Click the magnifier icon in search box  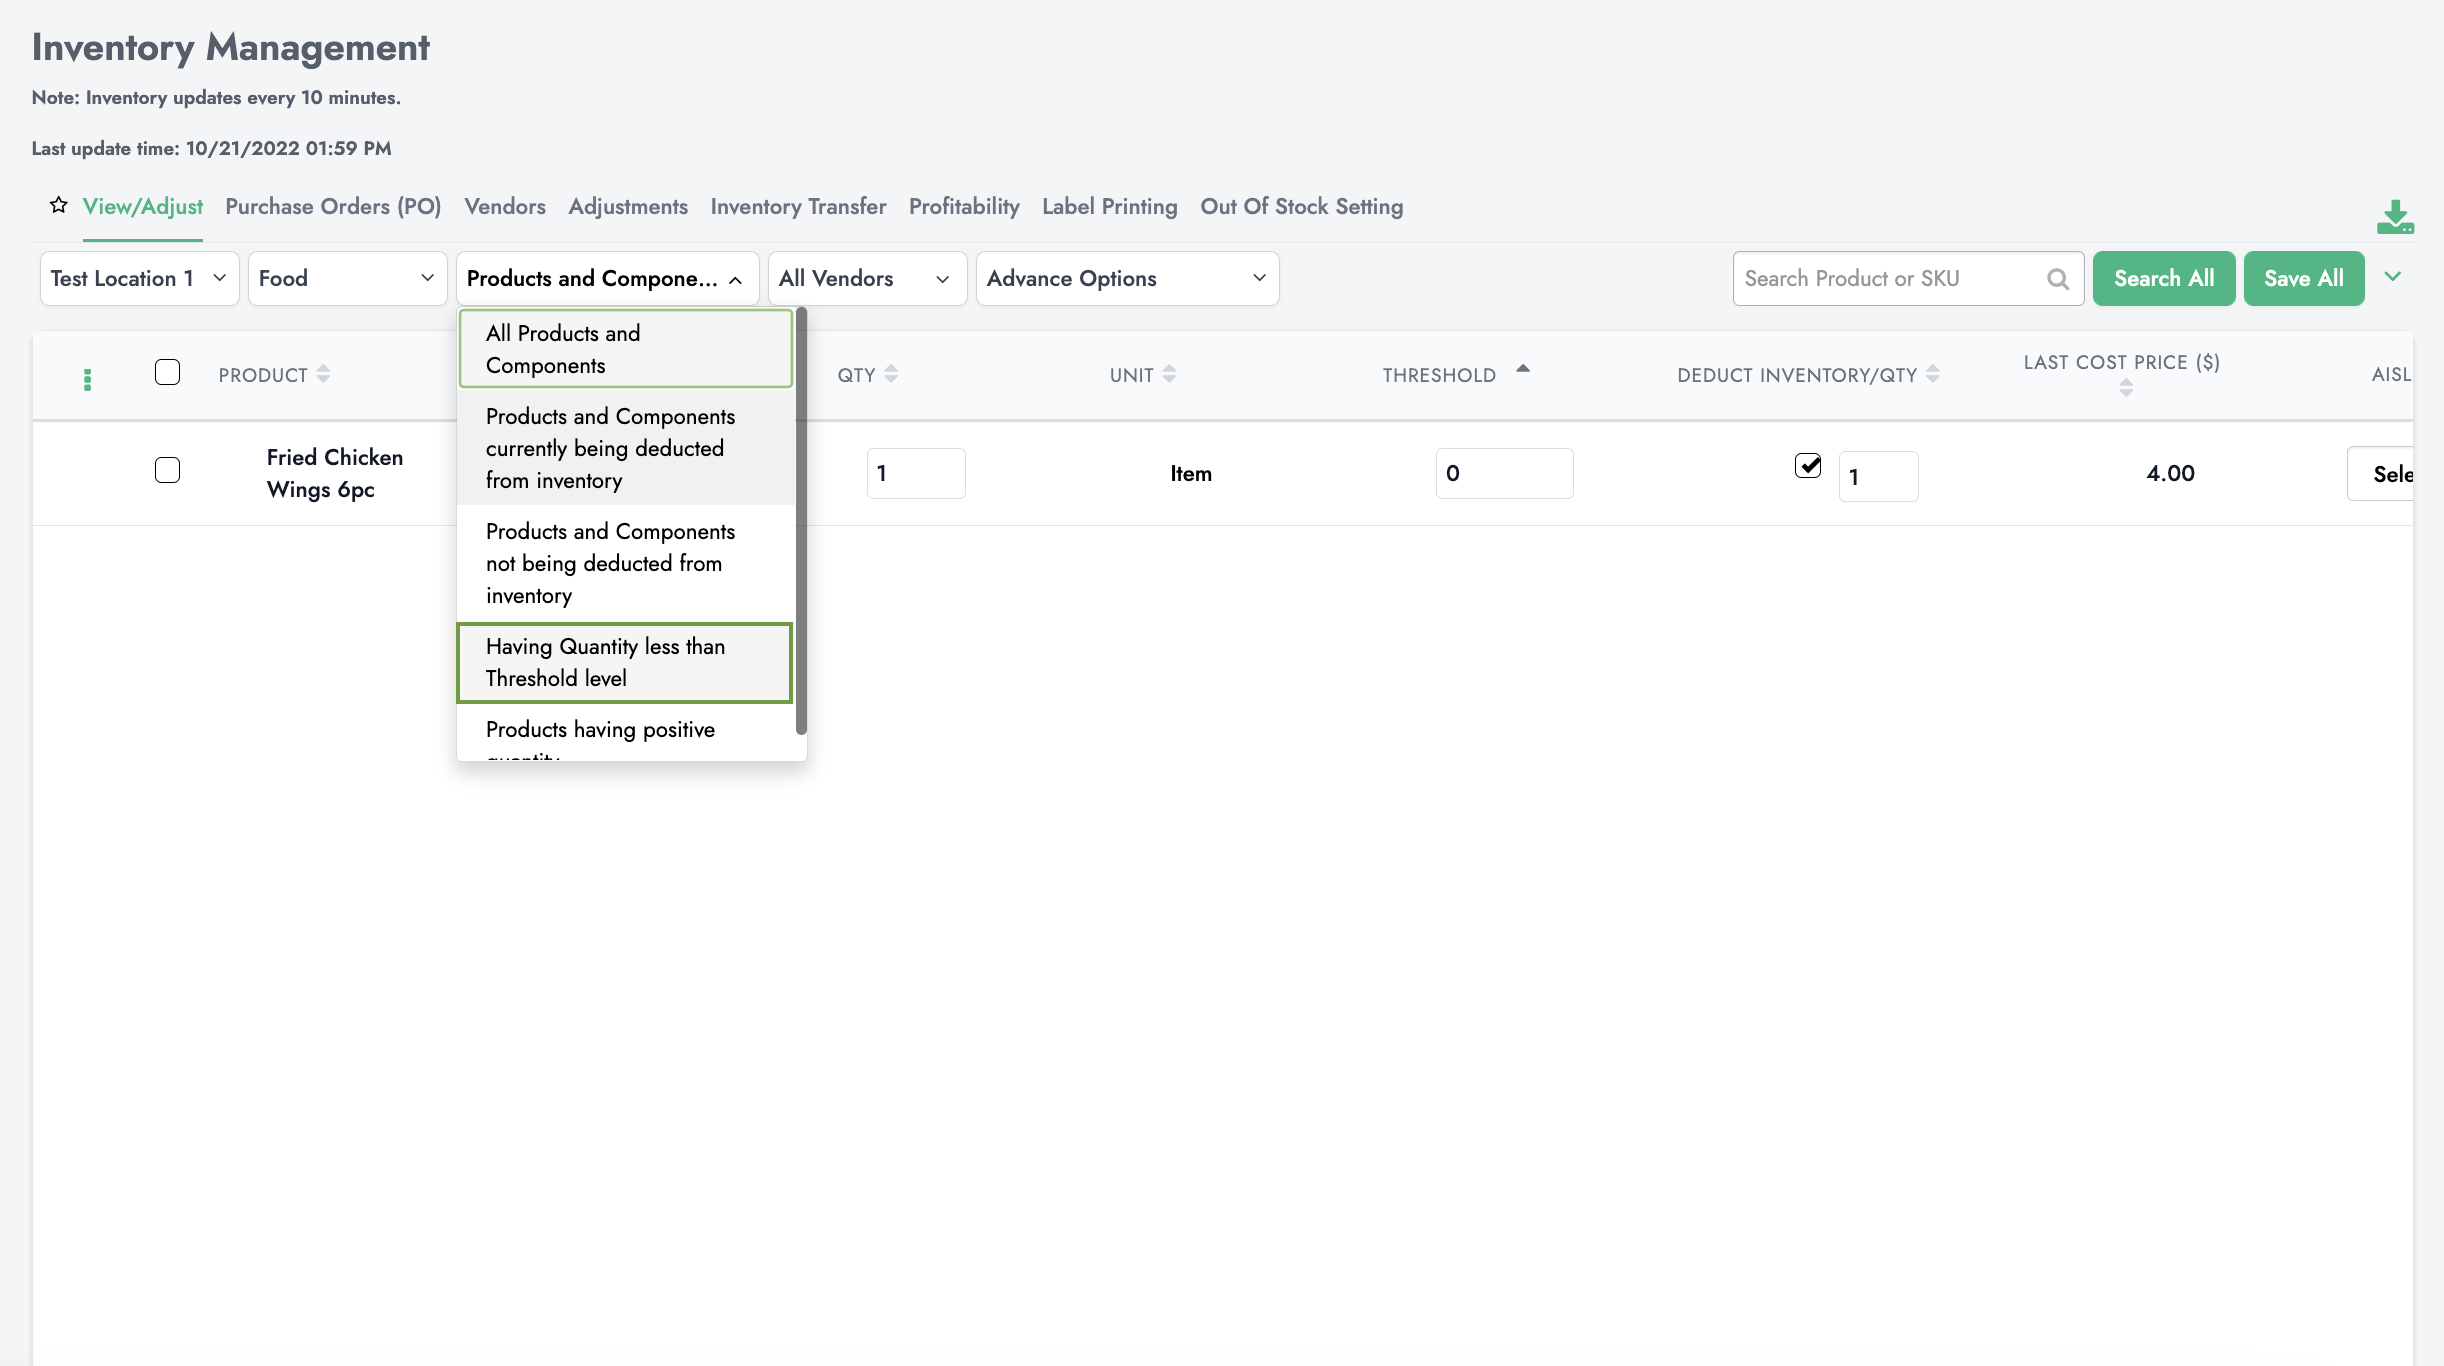coord(2057,279)
